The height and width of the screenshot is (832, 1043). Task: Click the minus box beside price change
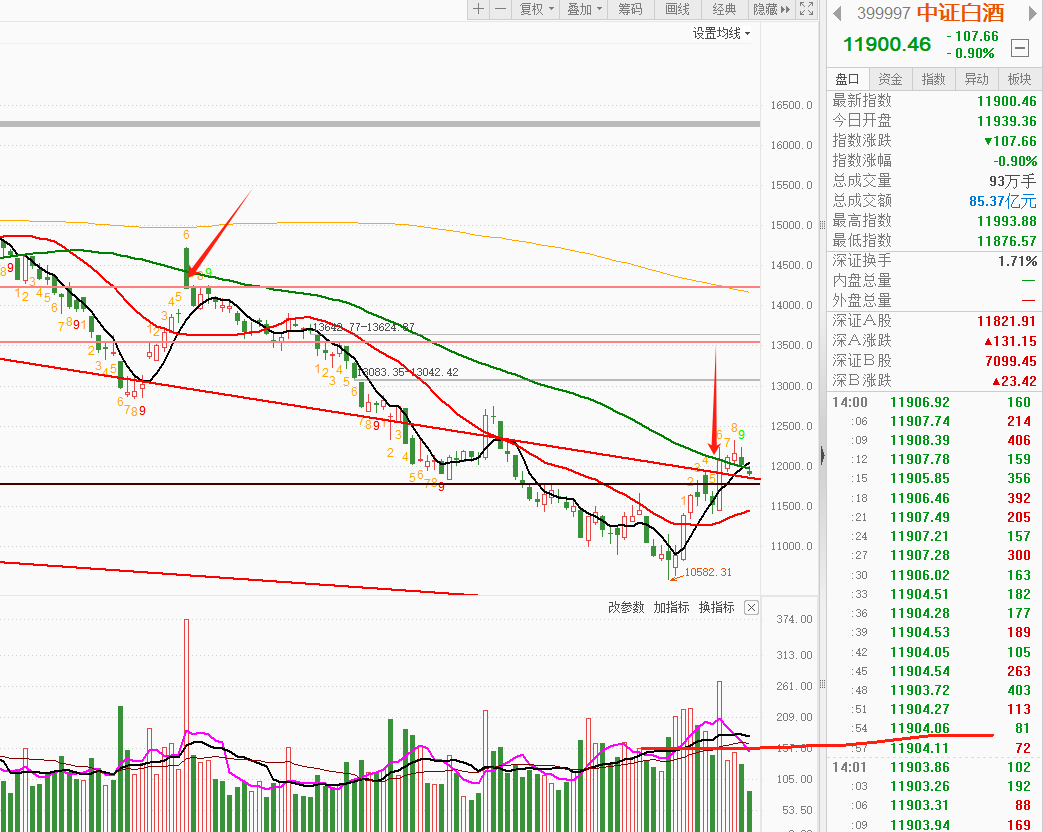1020,48
